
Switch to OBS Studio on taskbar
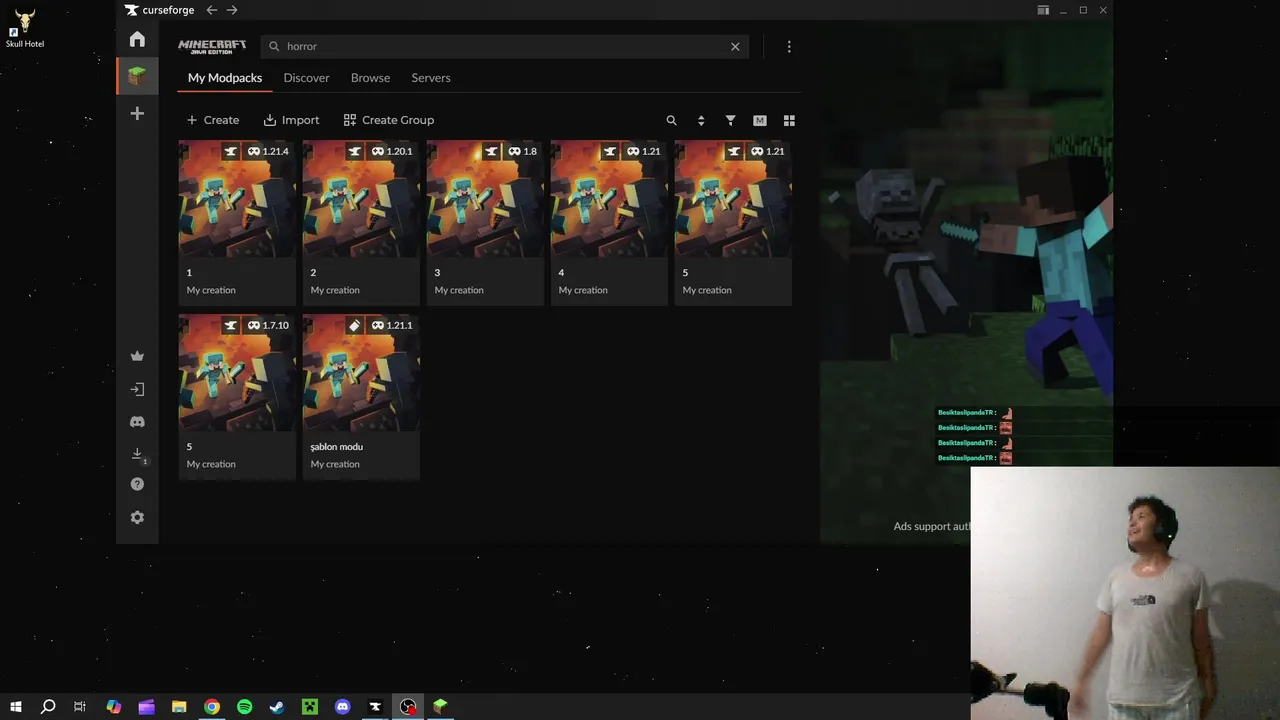408,707
